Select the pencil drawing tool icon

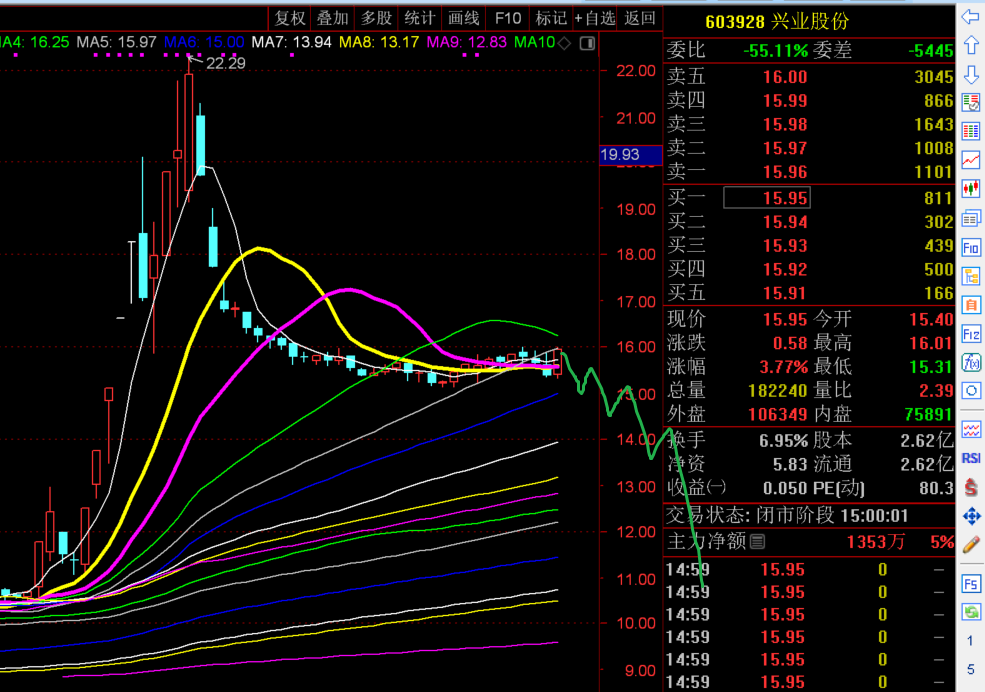pyautogui.click(x=971, y=544)
